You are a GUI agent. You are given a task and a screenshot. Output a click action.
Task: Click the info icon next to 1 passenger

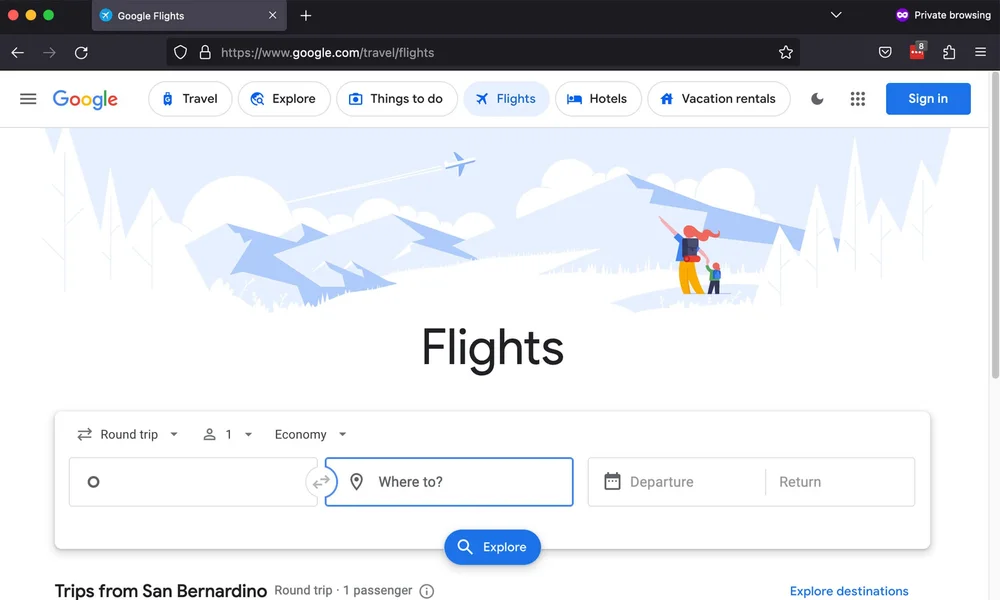[x=427, y=591]
